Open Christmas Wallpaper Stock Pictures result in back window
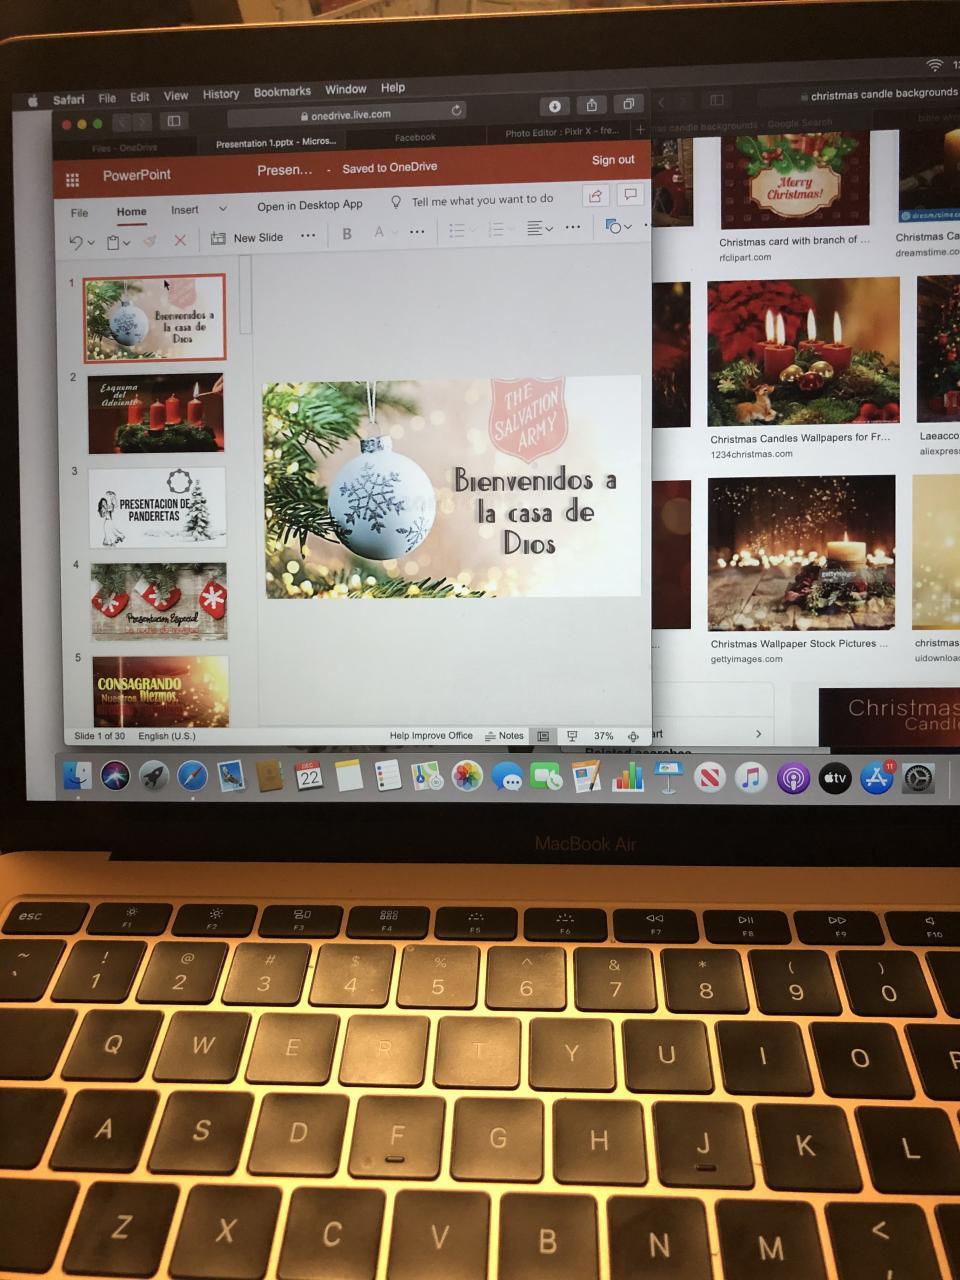Image resolution: width=960 pixels, height=1280 pixels. [x=802, y=552]
